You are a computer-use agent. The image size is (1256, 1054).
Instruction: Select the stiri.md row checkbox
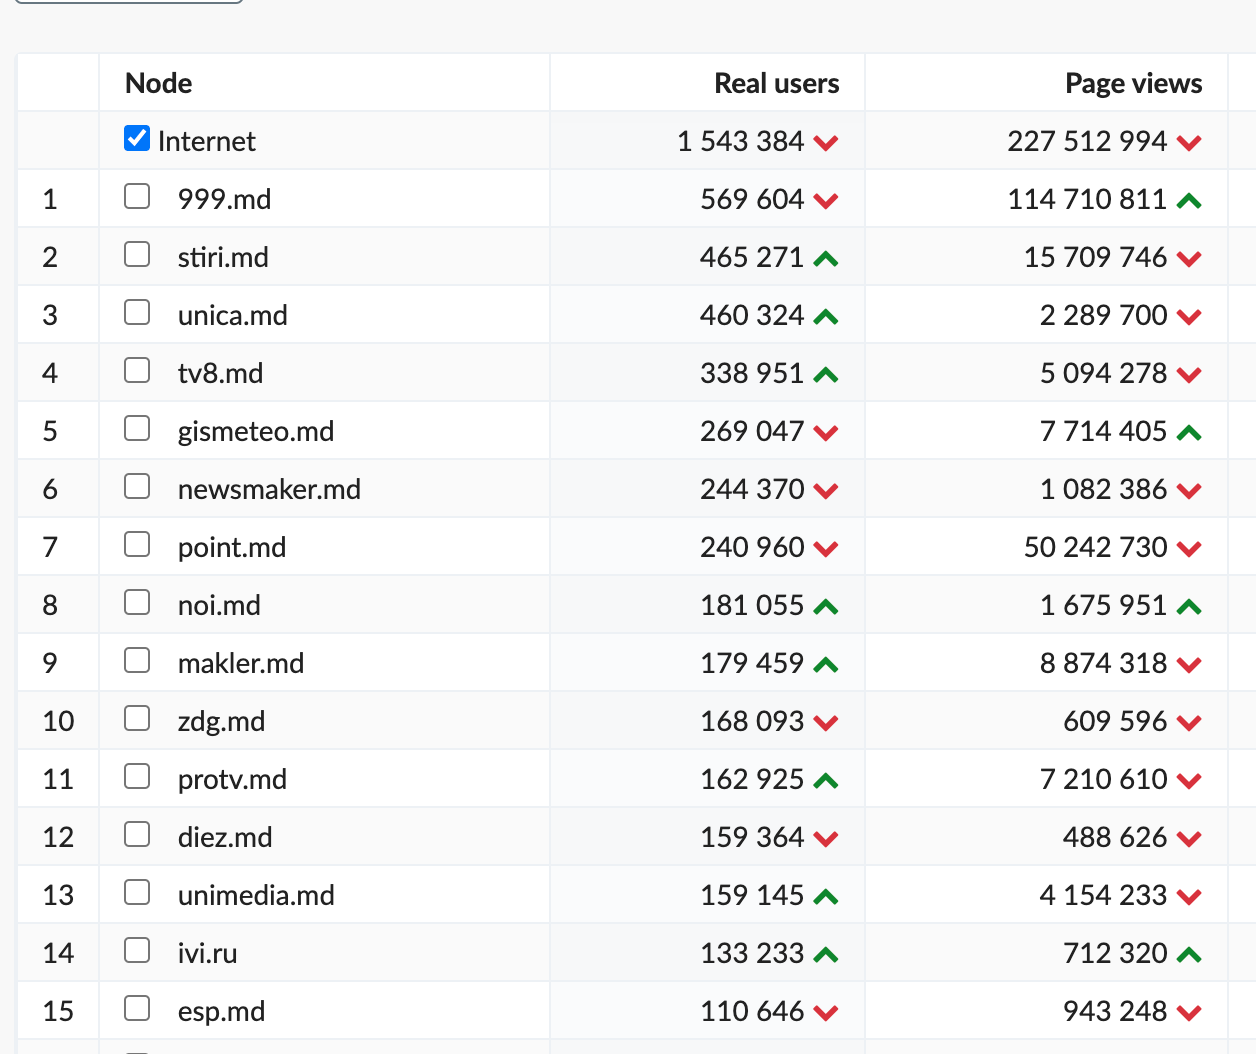(137, 254)
